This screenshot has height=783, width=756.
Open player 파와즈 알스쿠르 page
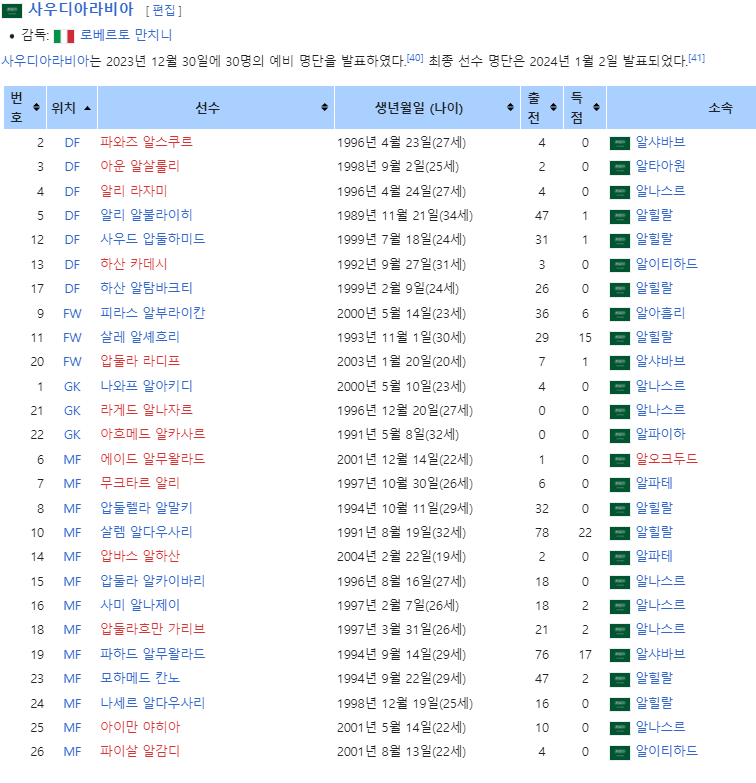point(146,142)
